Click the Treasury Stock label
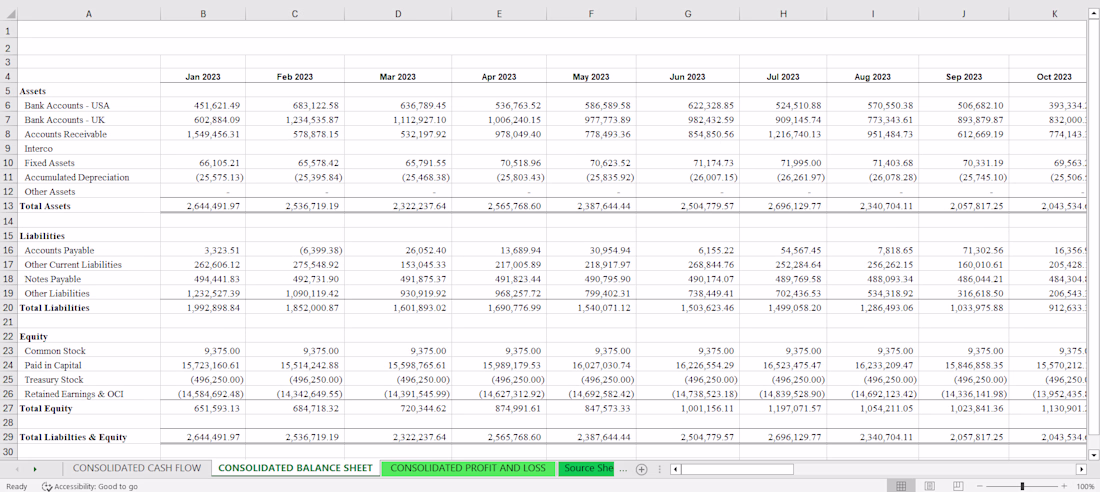 tap(53, 380)
